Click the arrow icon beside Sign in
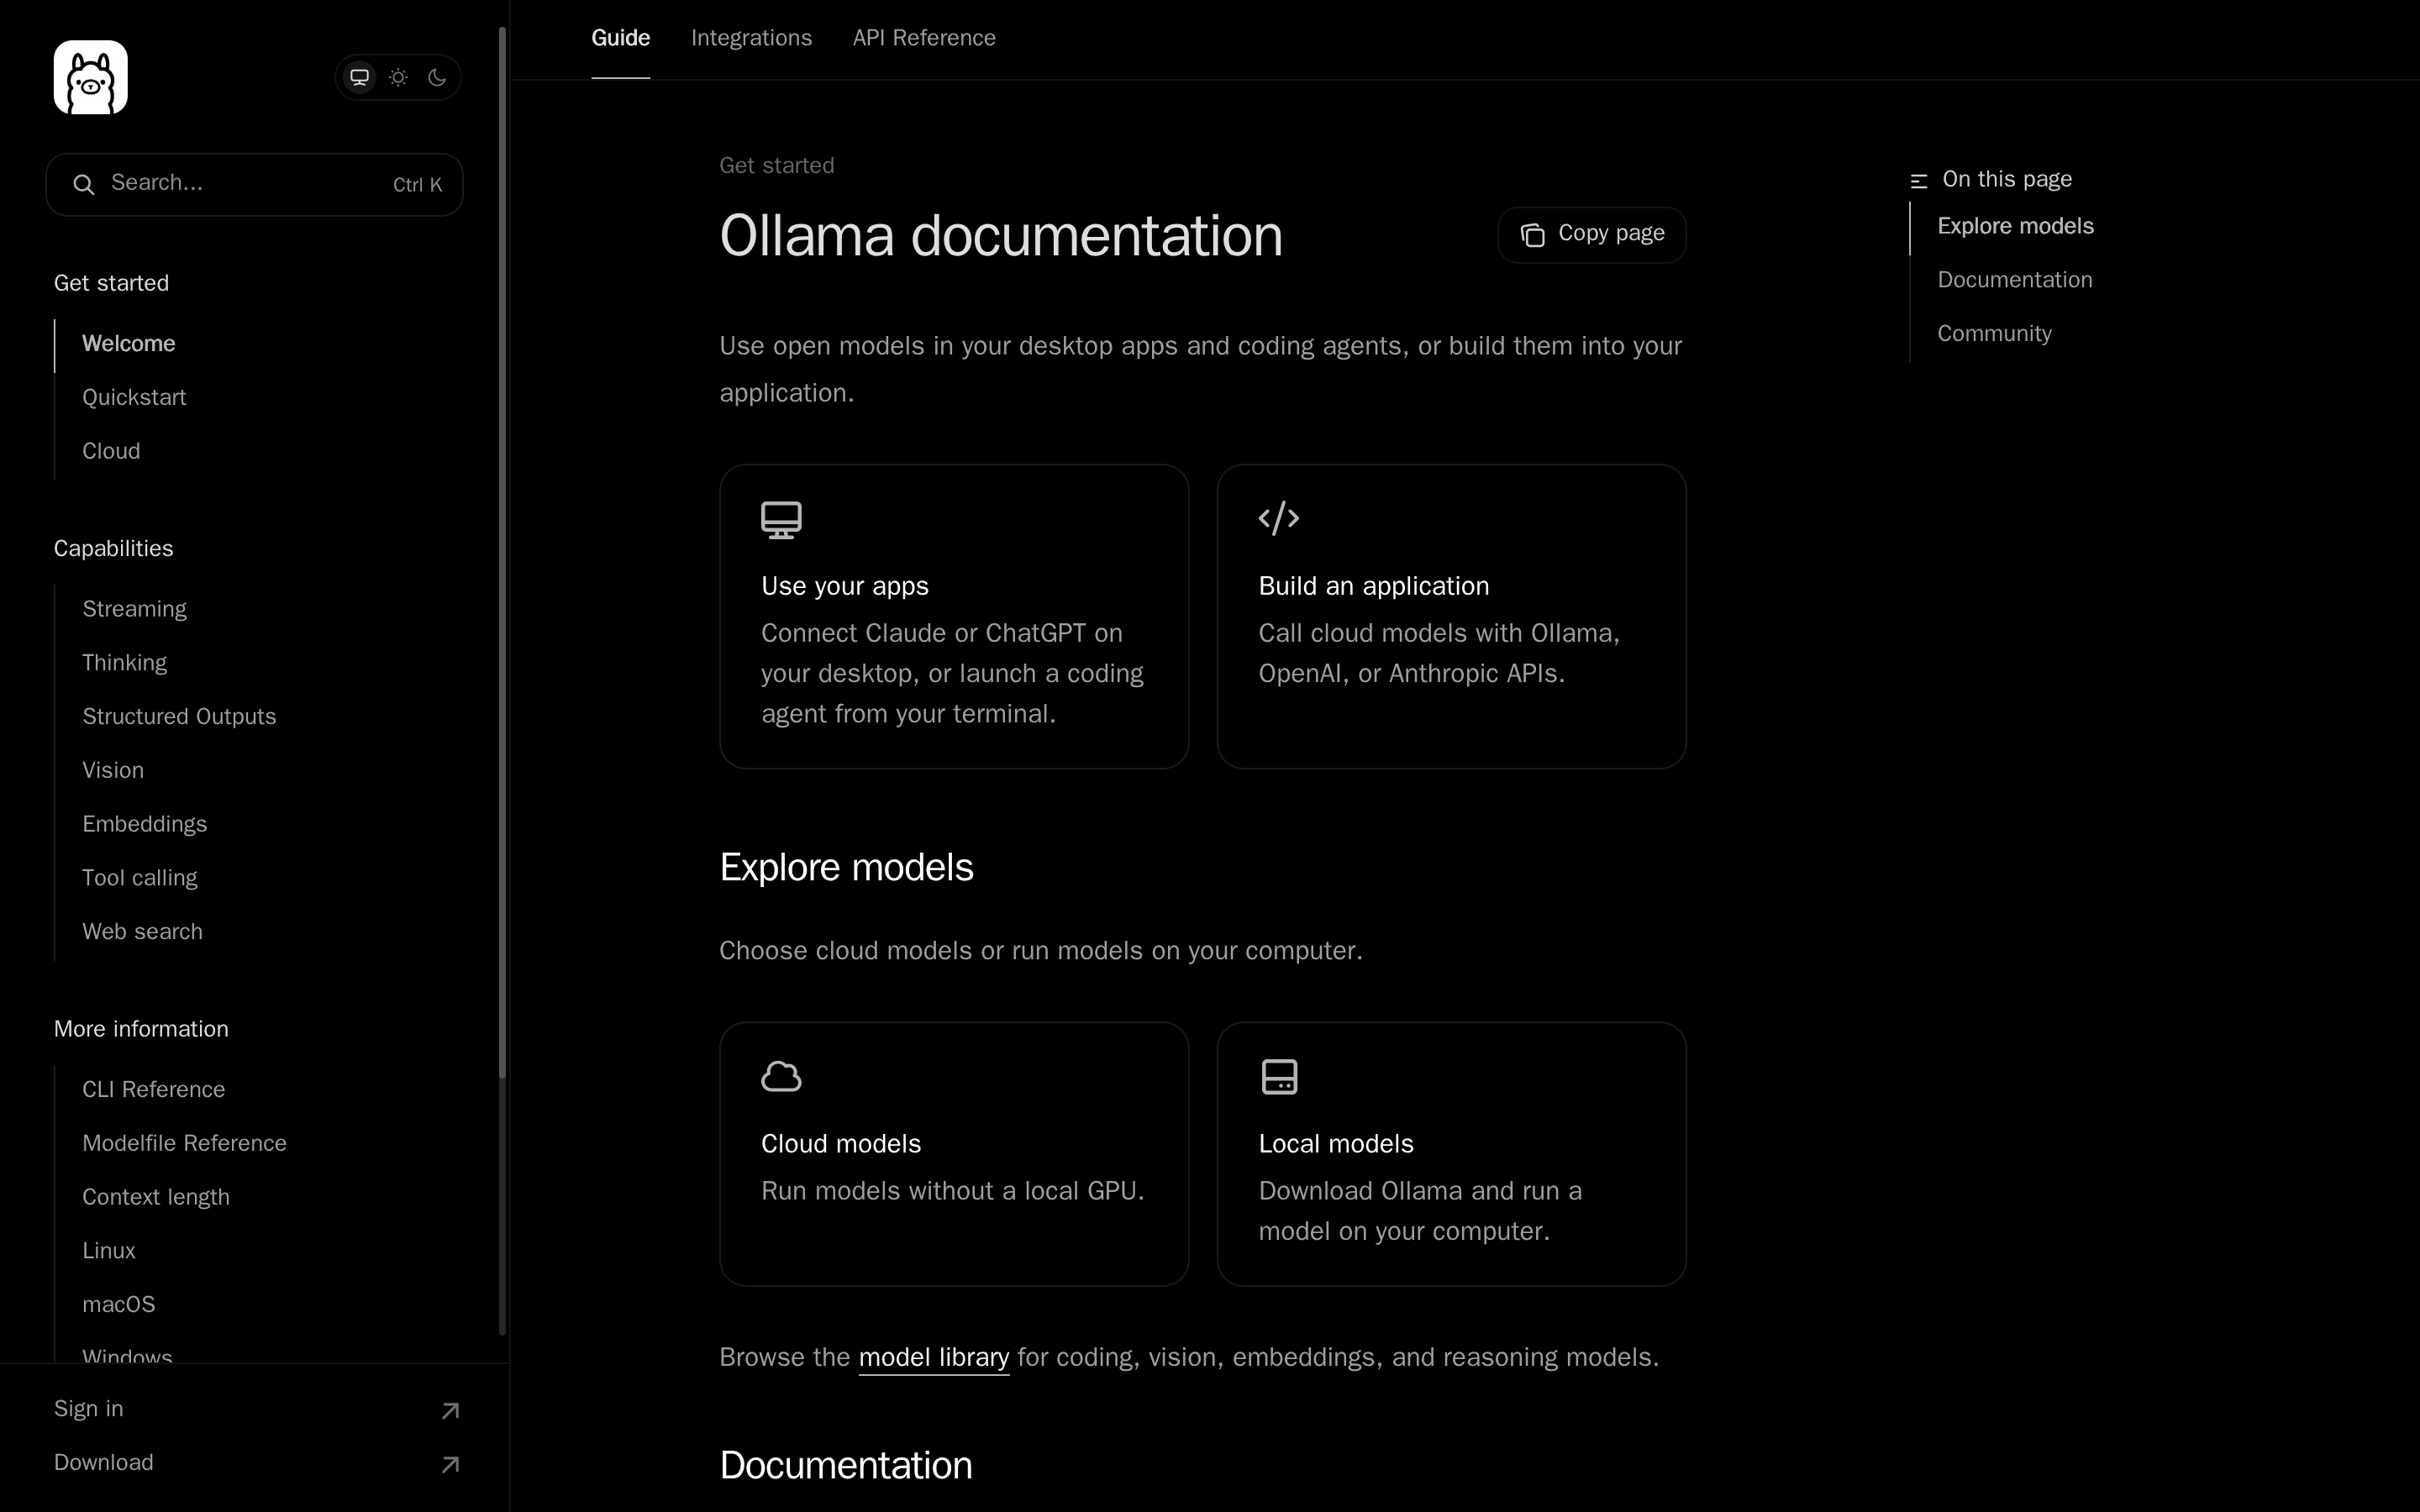The image size is (2420, 1512). click(450, 1411)
